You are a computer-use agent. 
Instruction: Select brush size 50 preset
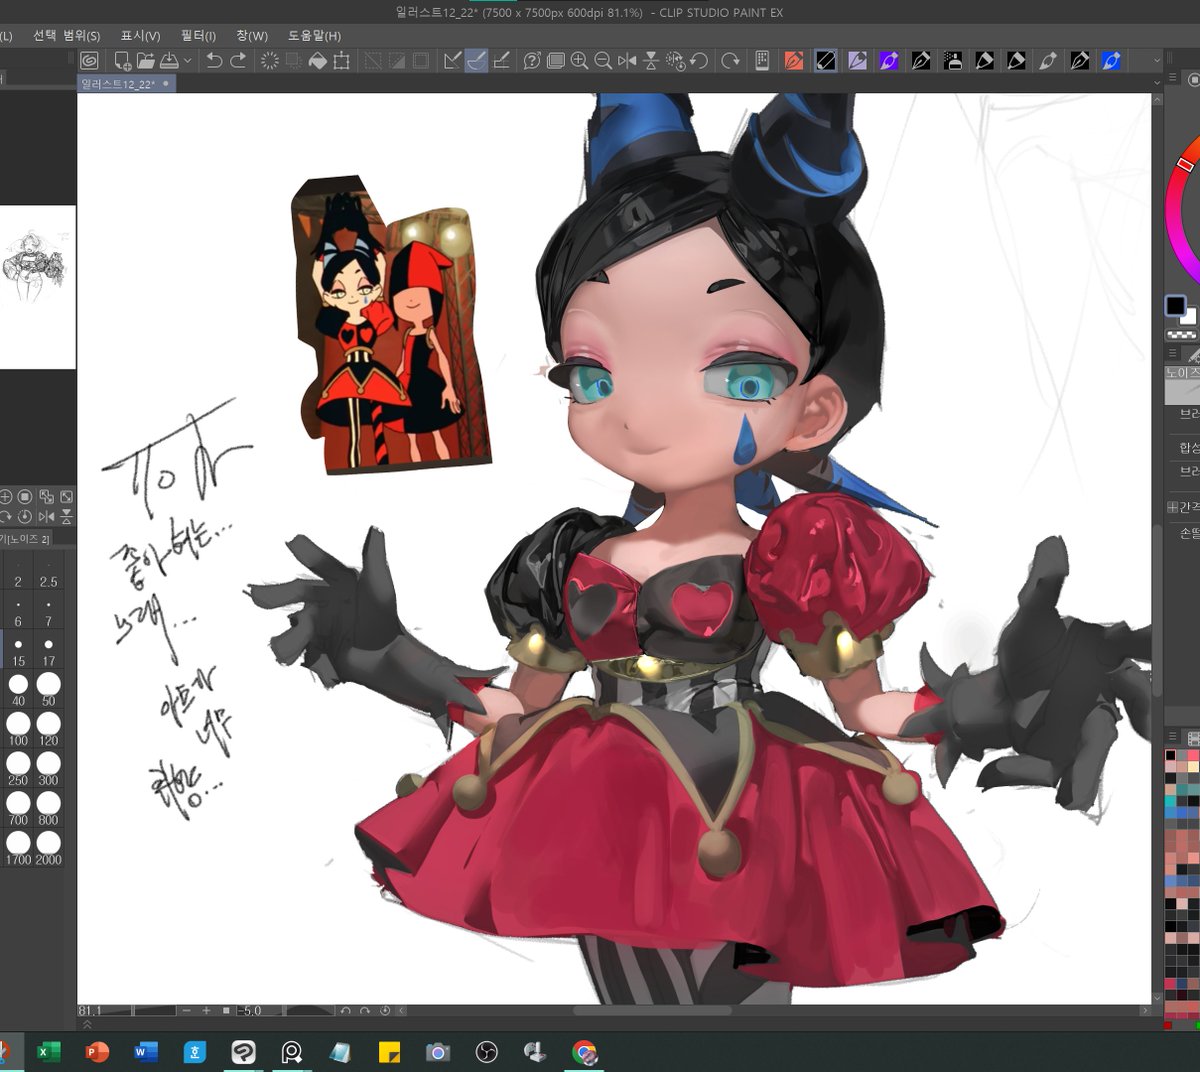click(x=48, y=690)
